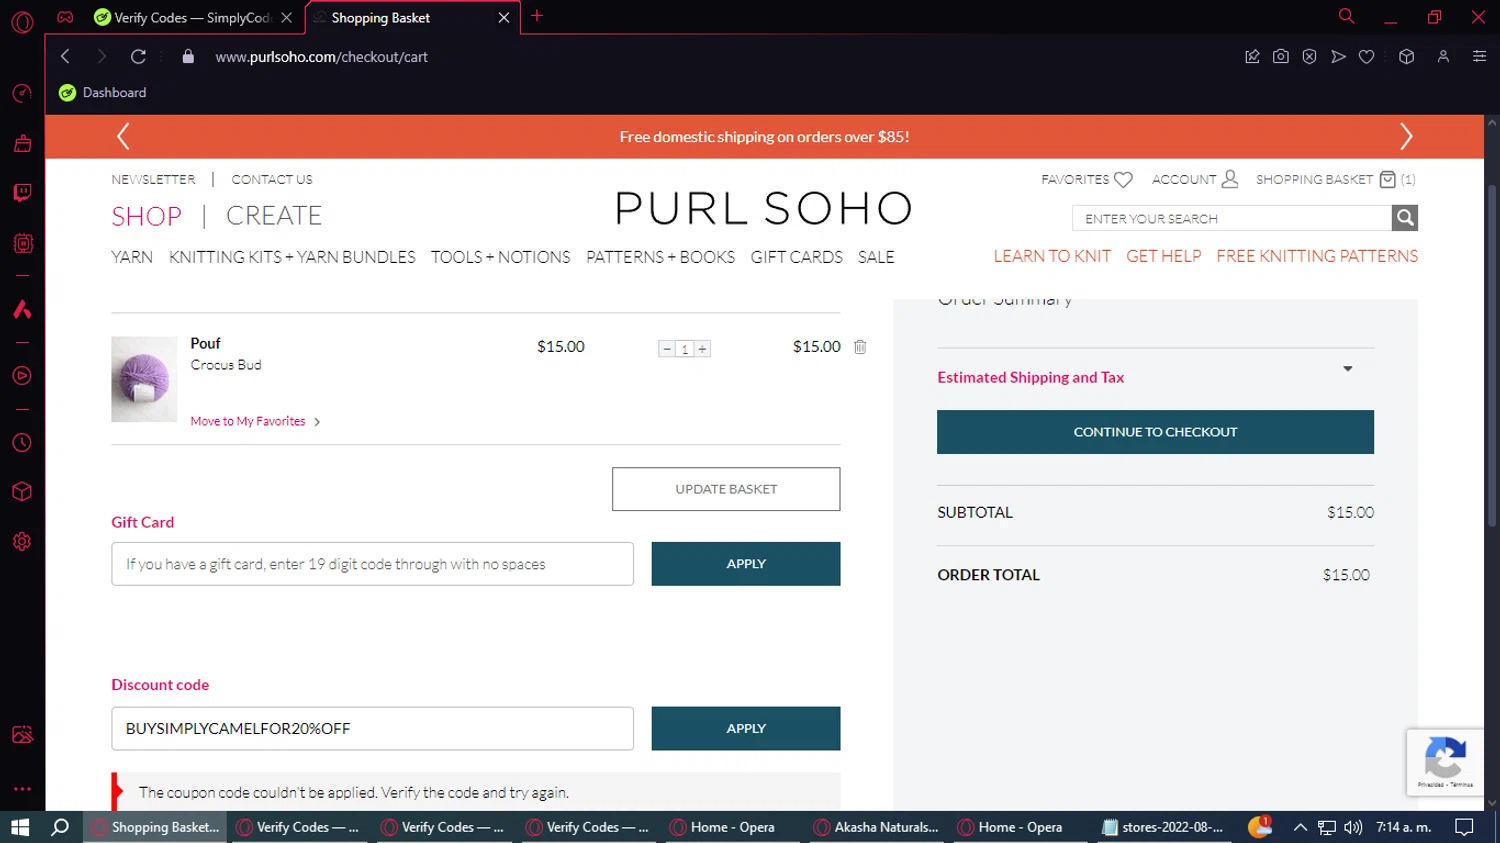
Task: Open stores-2022-08 taskbar file
Action: click(1163, 827)
